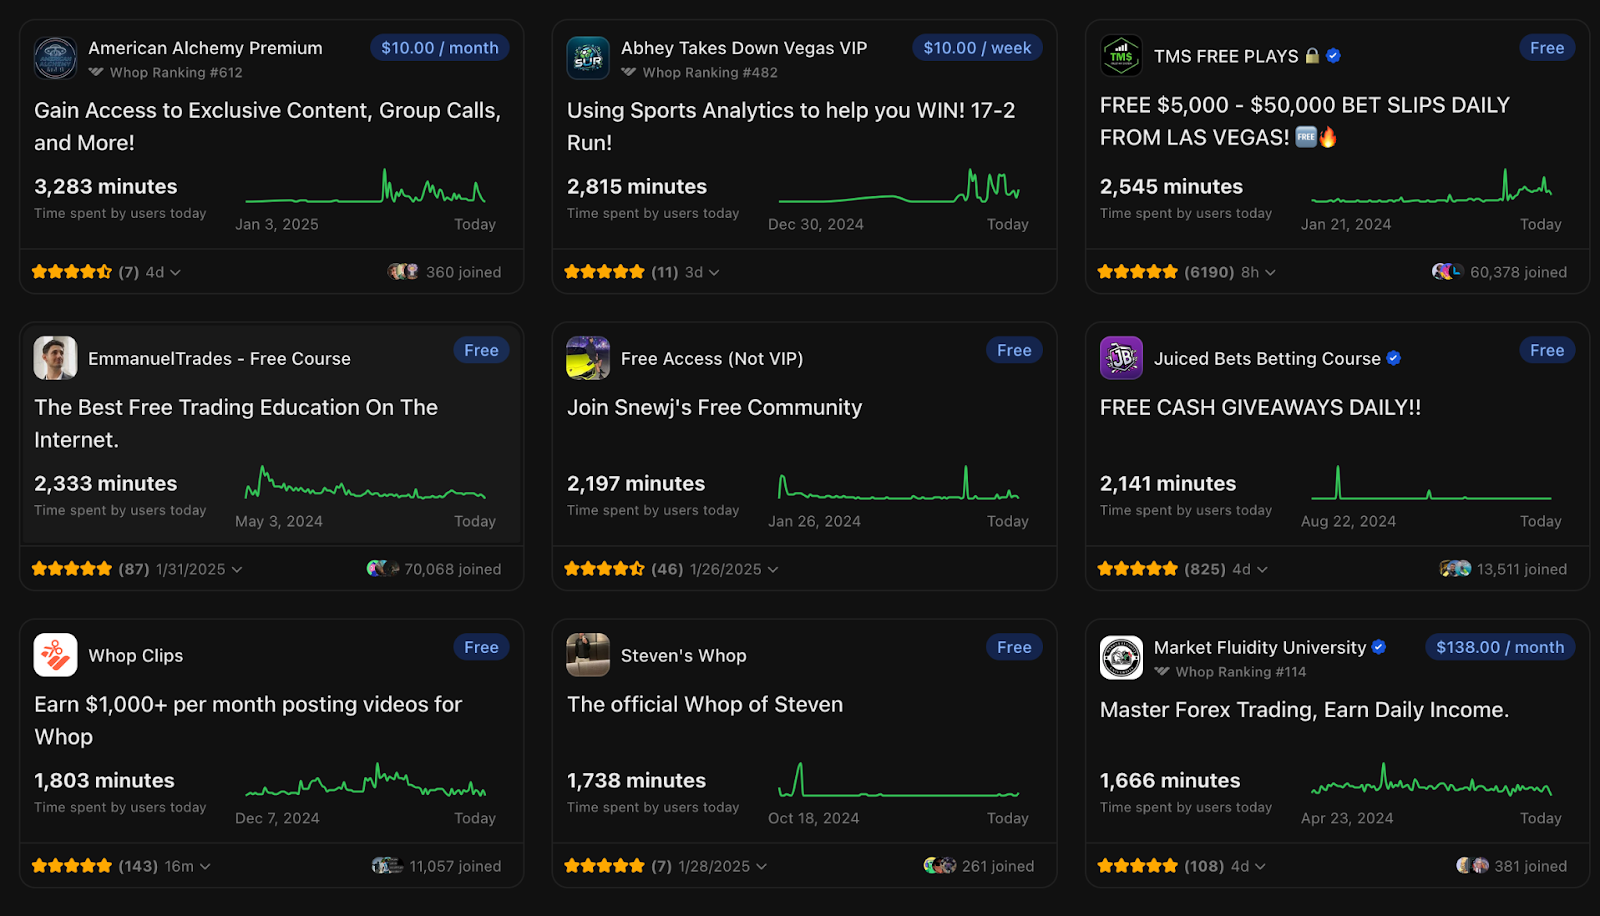This screenshot has height=916, width=1600.
Task: Select the TMS FREE PLAYS green logo
Action: coord(1121,56)
